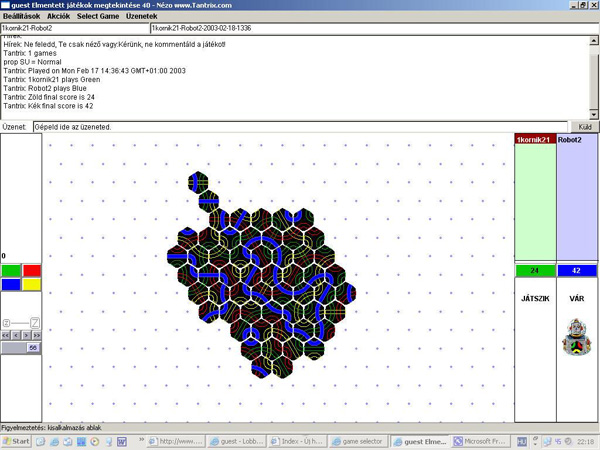Step back one move with < button
This screenshot has width=600, height=450.
(15, 335)
